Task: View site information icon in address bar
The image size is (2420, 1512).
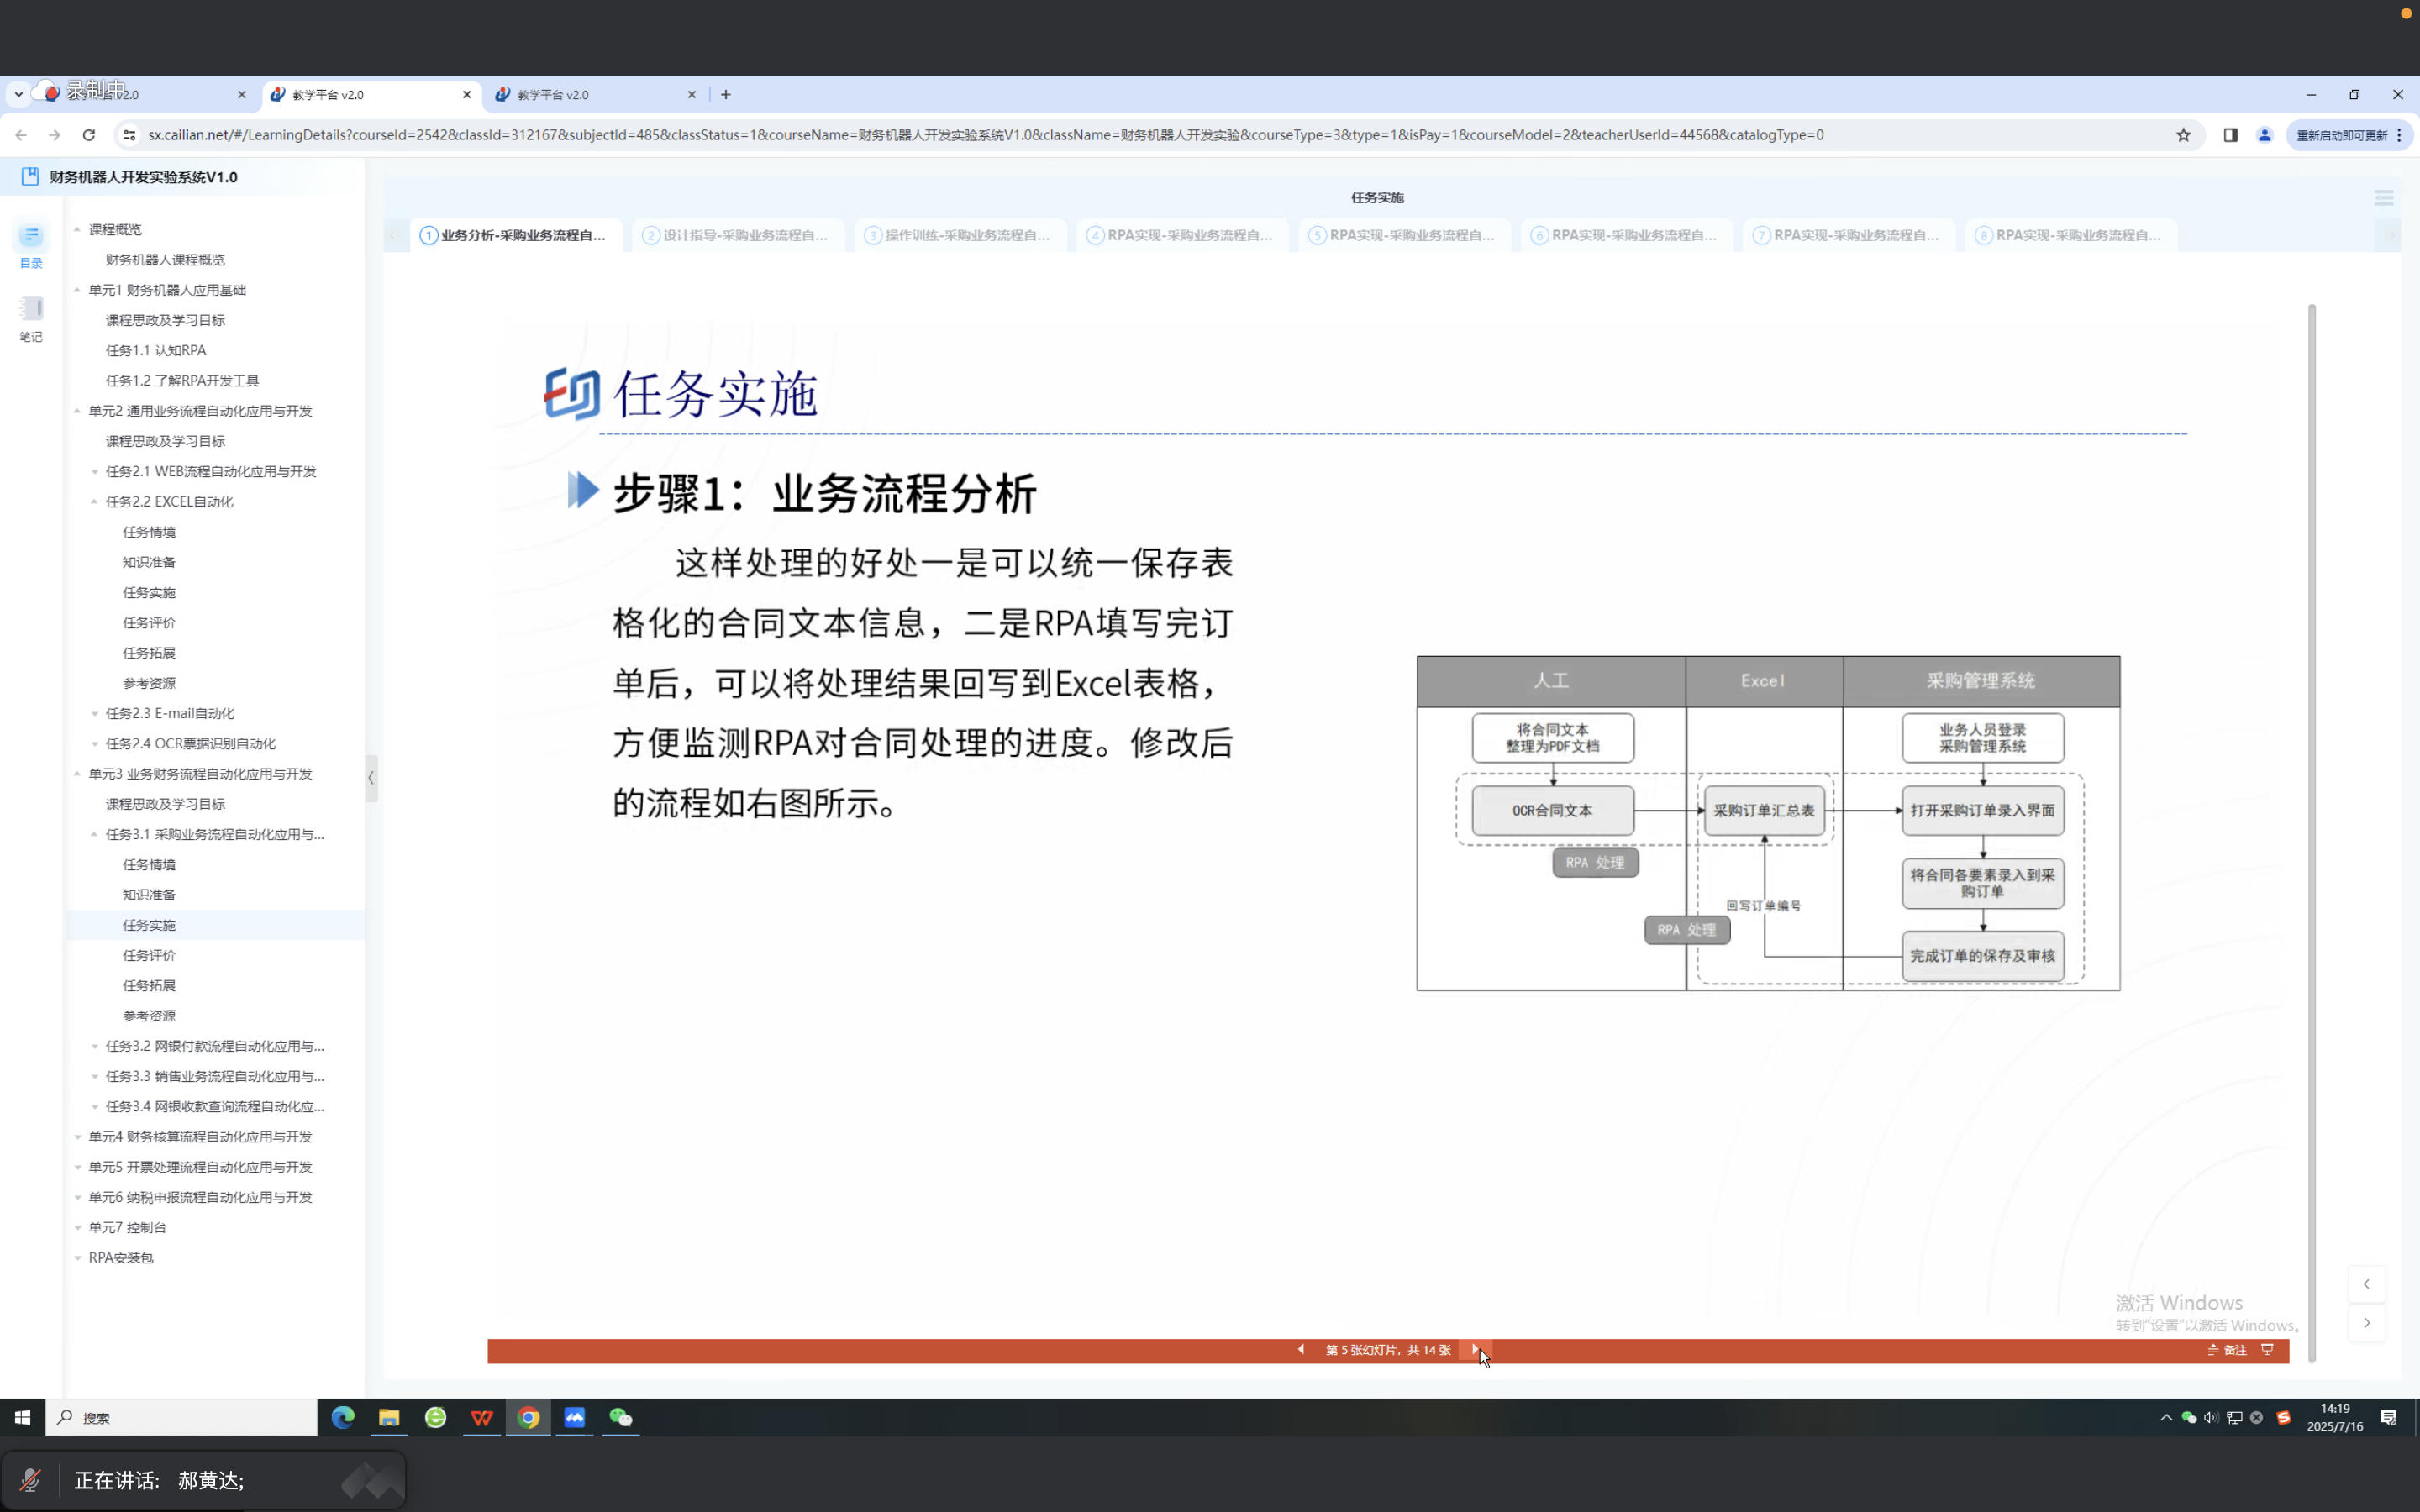Action: [128, 135]
